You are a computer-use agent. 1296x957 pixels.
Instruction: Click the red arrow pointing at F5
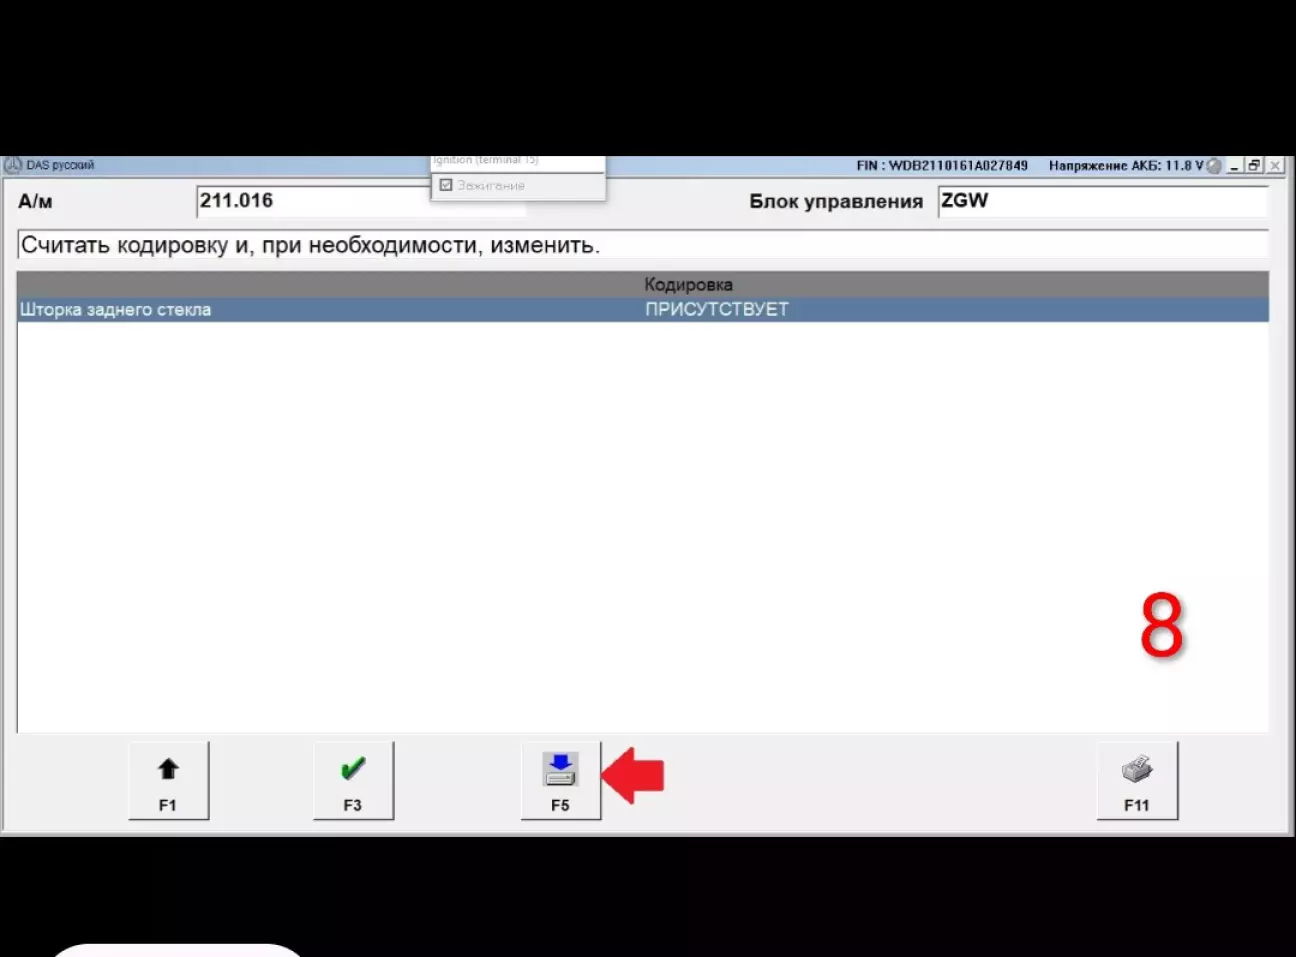(634, 775)
